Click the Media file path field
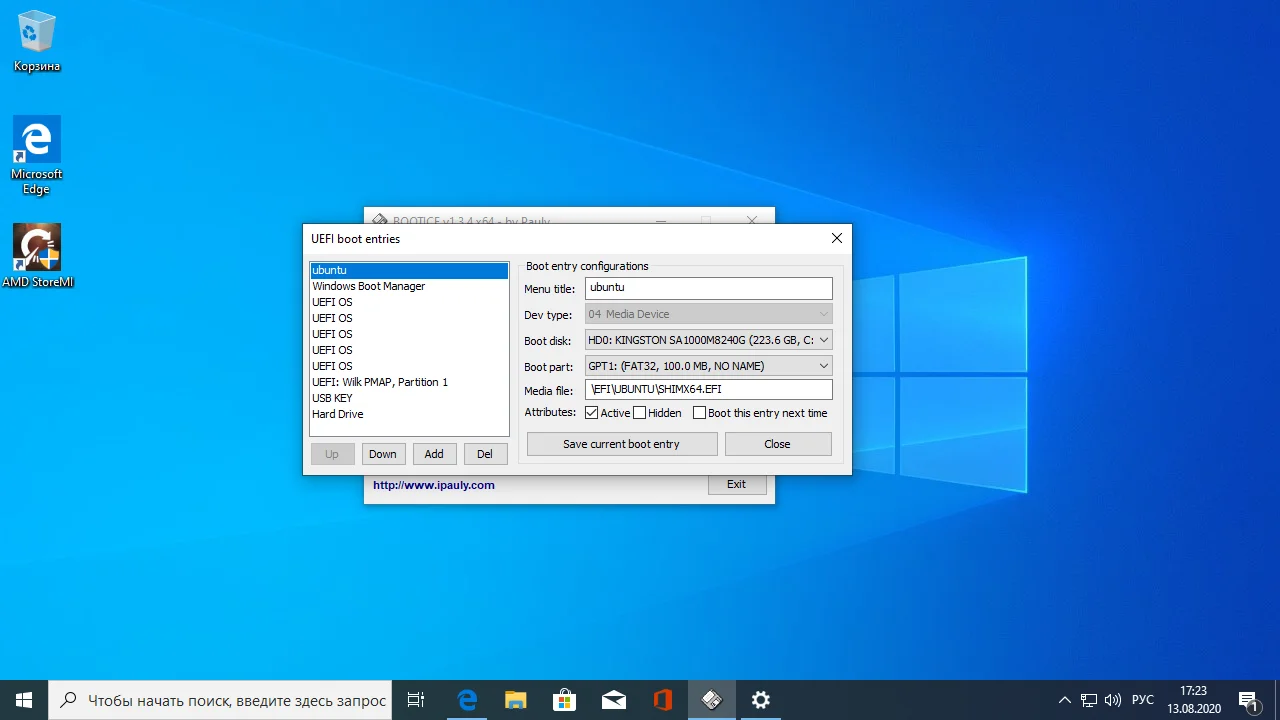 (708, 390)
